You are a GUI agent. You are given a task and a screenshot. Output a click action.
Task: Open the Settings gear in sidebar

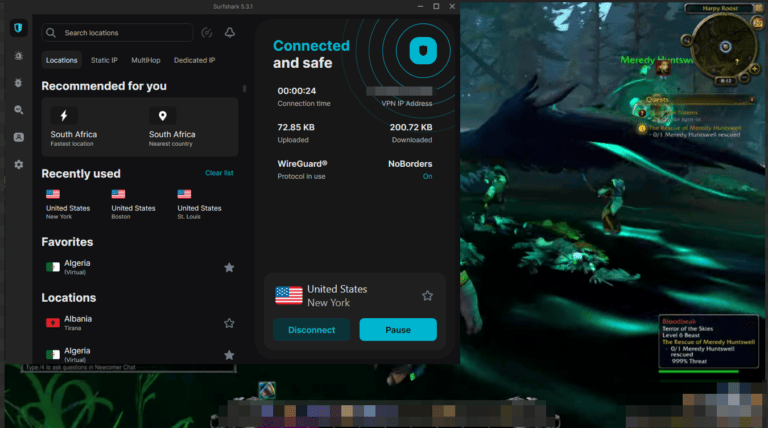18,164
